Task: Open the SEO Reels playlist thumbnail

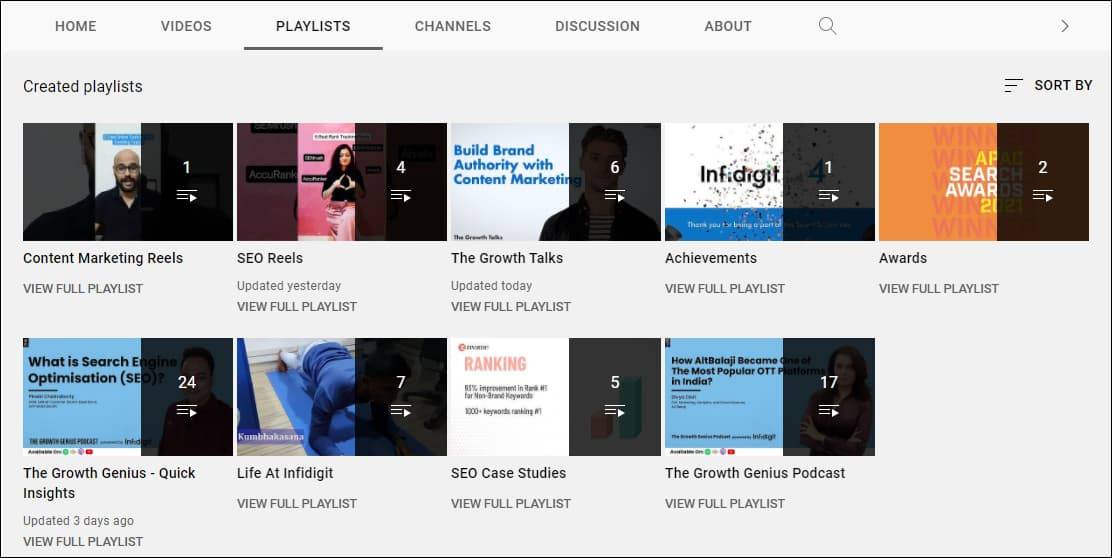Action: (342, 182)
